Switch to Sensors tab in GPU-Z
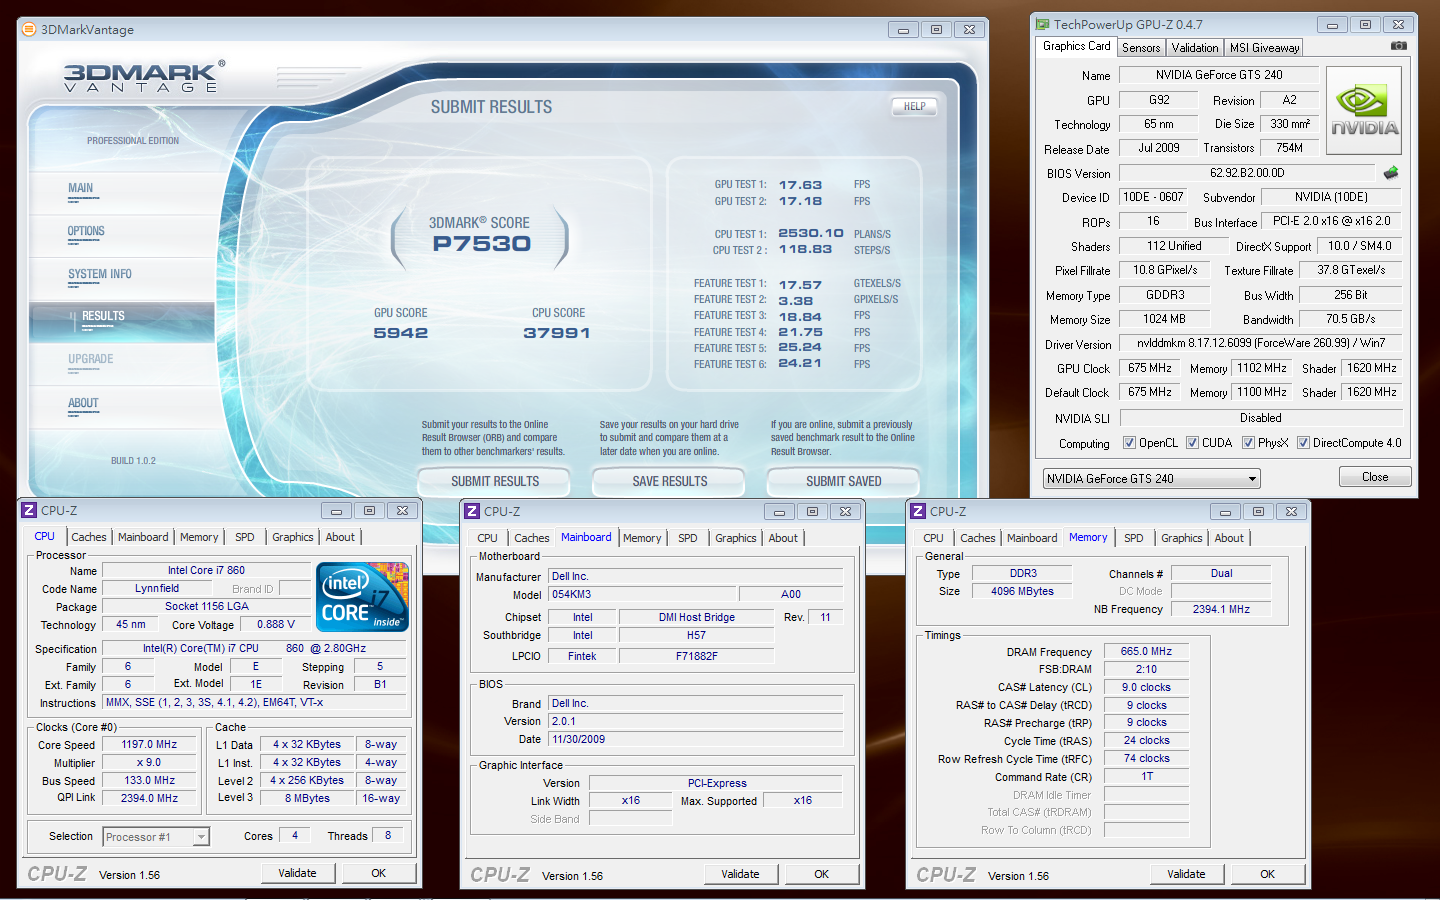The height and width of the screenshot is (900, 1440). pyautogui.click(x=1141, y=48)
